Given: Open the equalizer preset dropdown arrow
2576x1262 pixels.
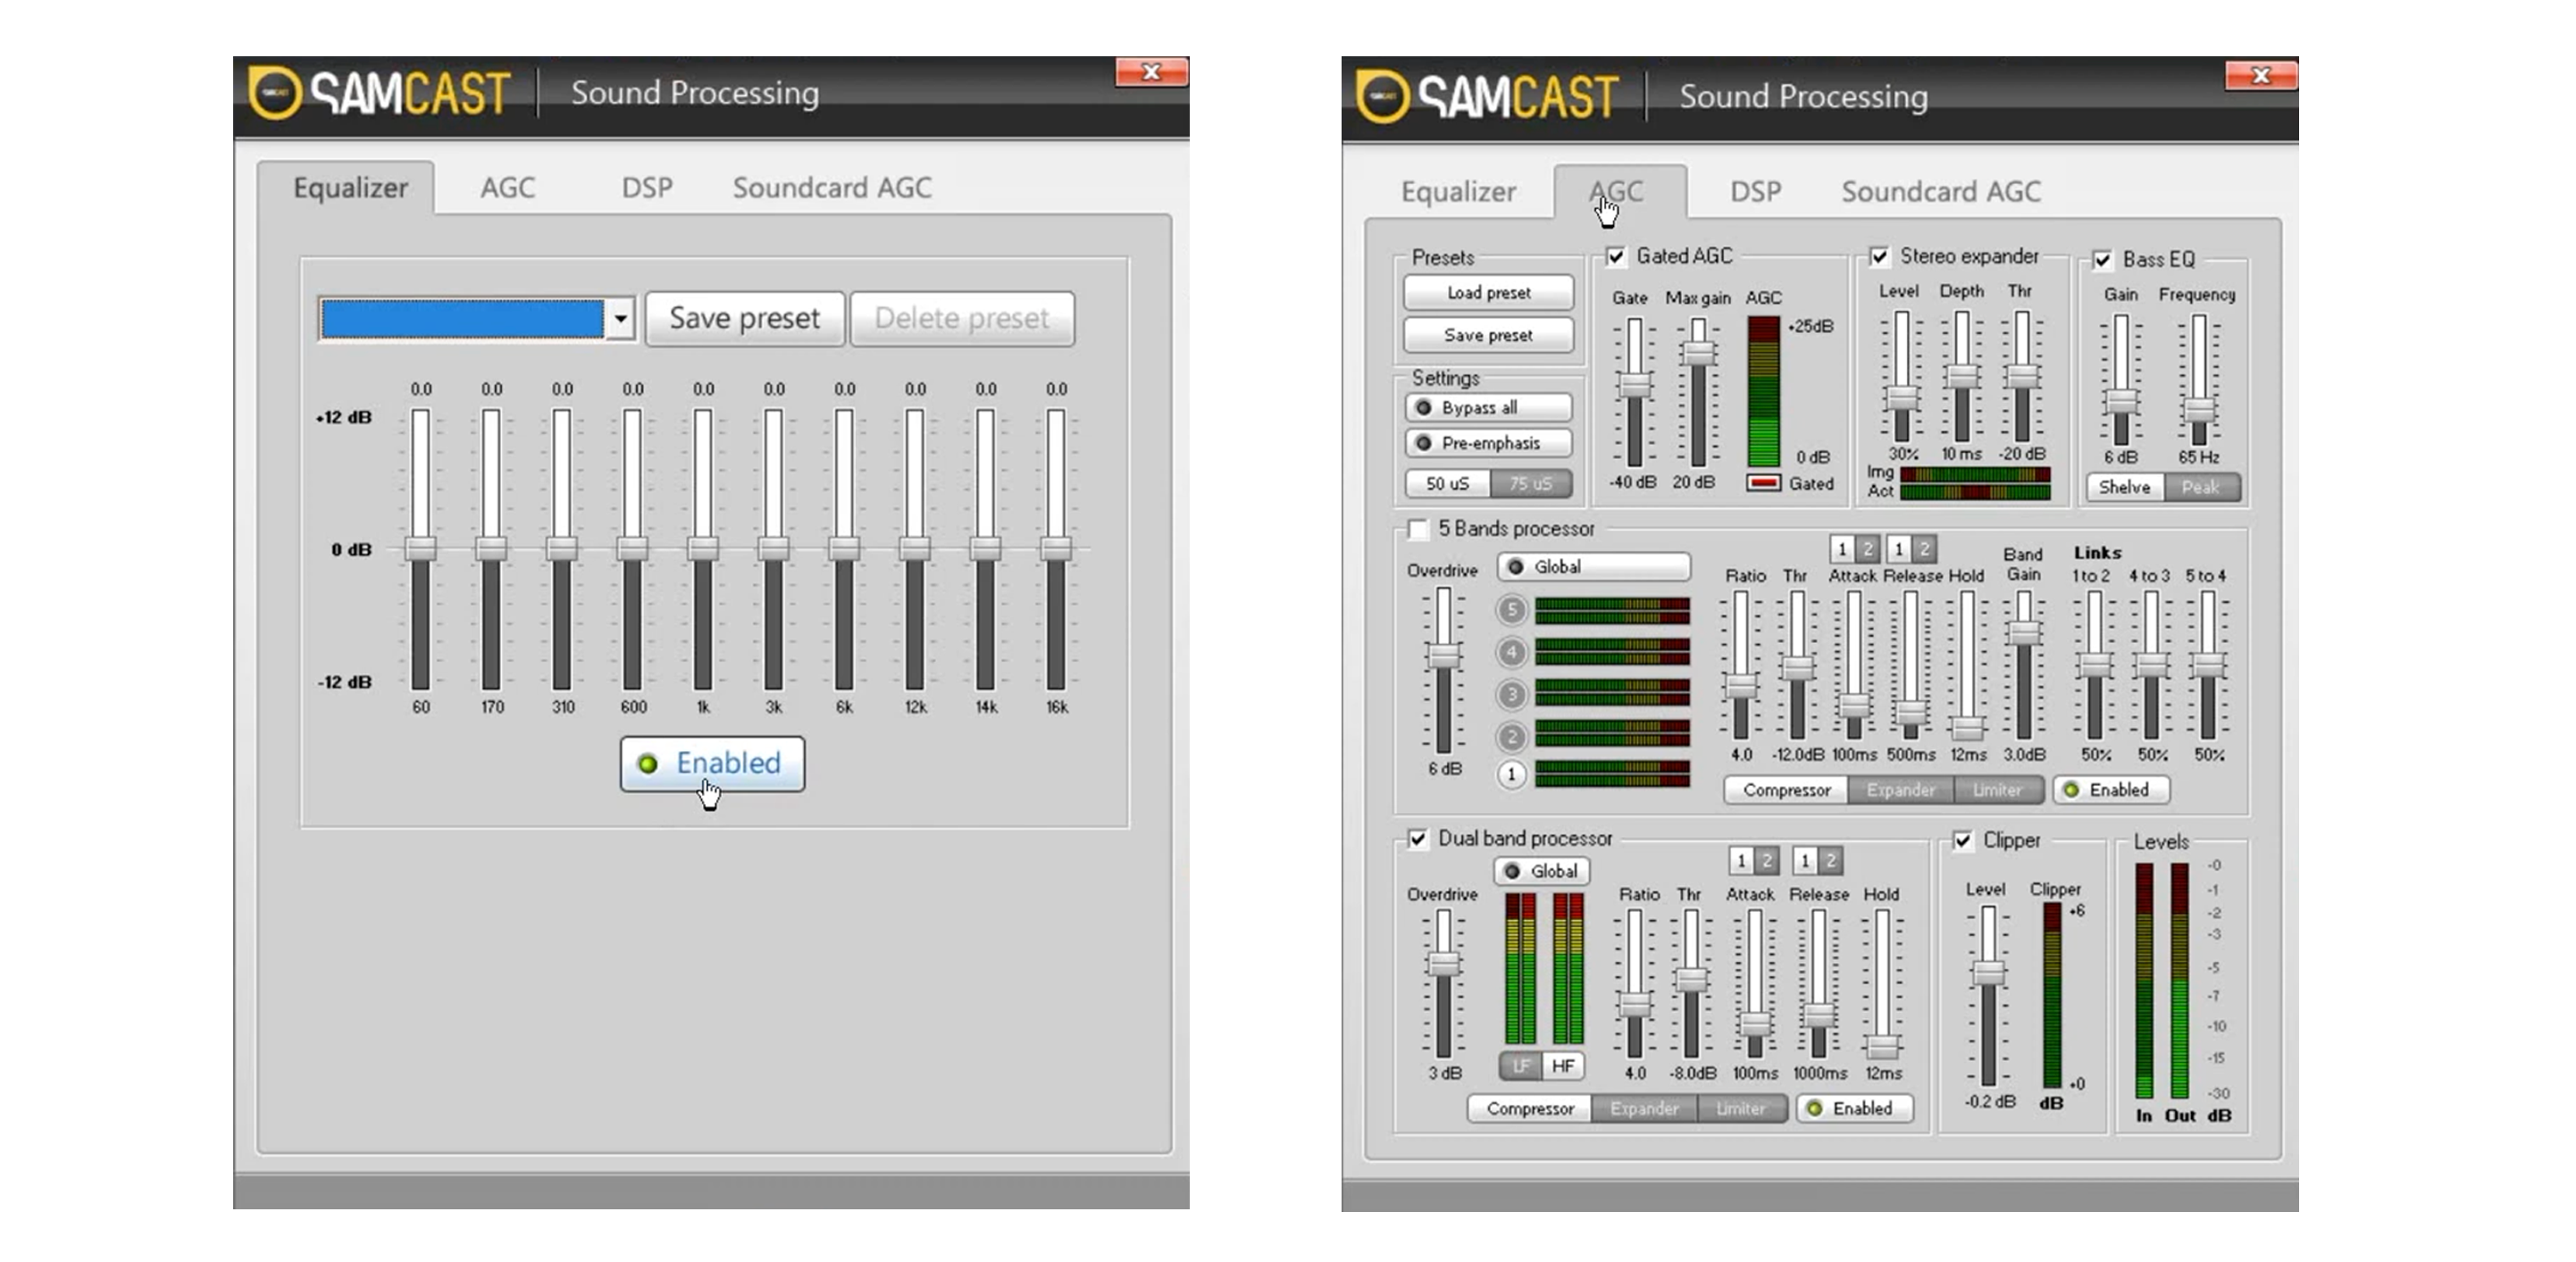Looking at the screenshot, I should 621,319.
